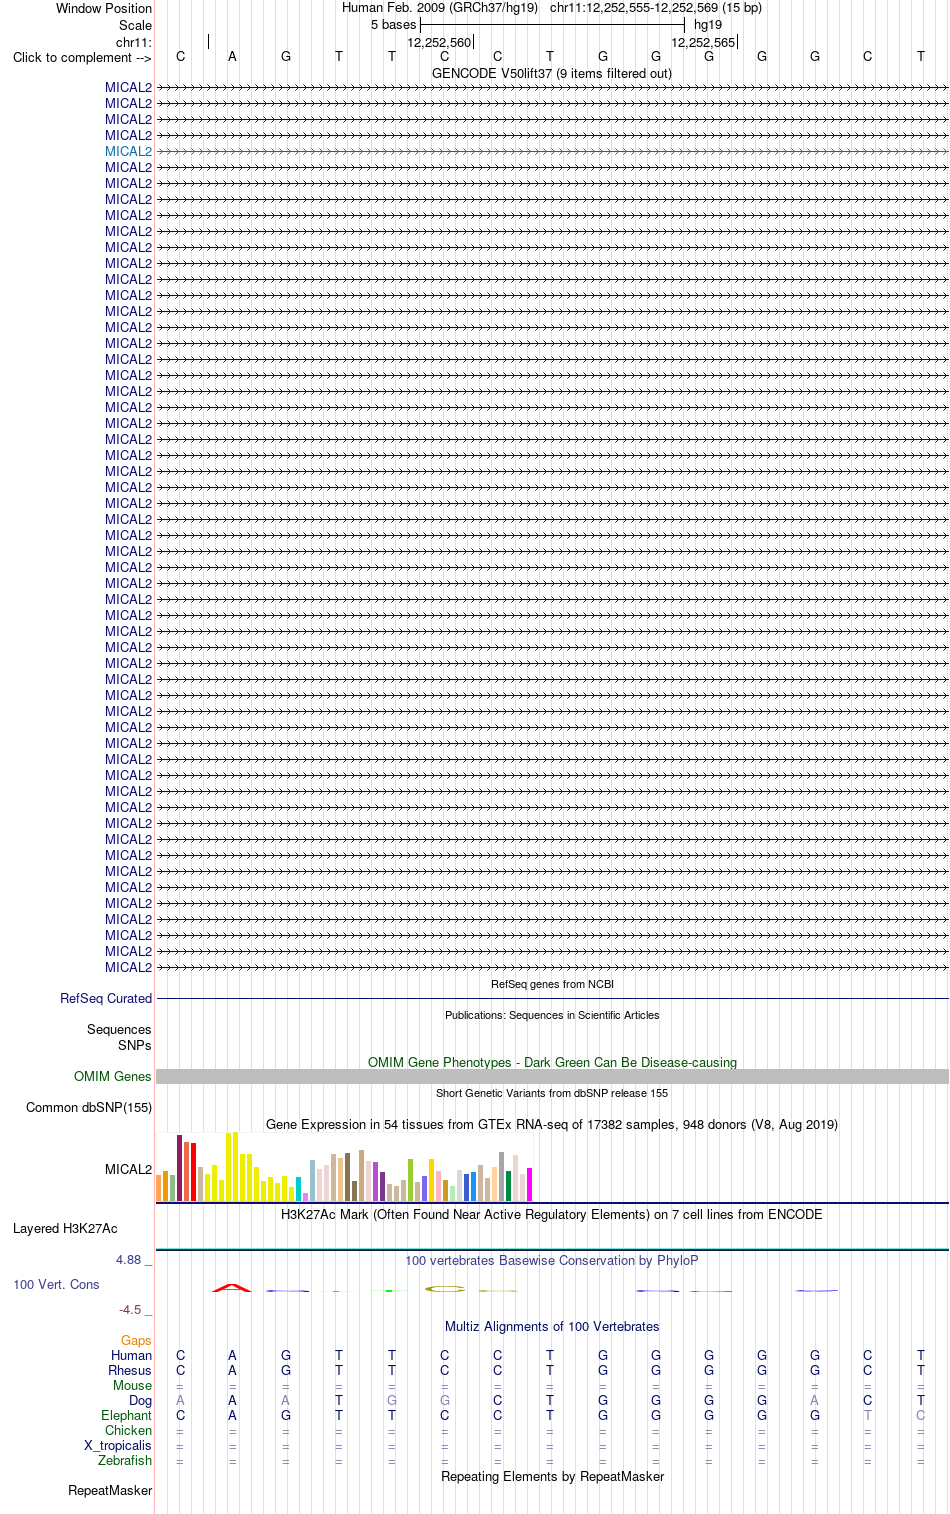950x1514 pixels.
Task: Click the chr11: ruler label
Action: 134,42
